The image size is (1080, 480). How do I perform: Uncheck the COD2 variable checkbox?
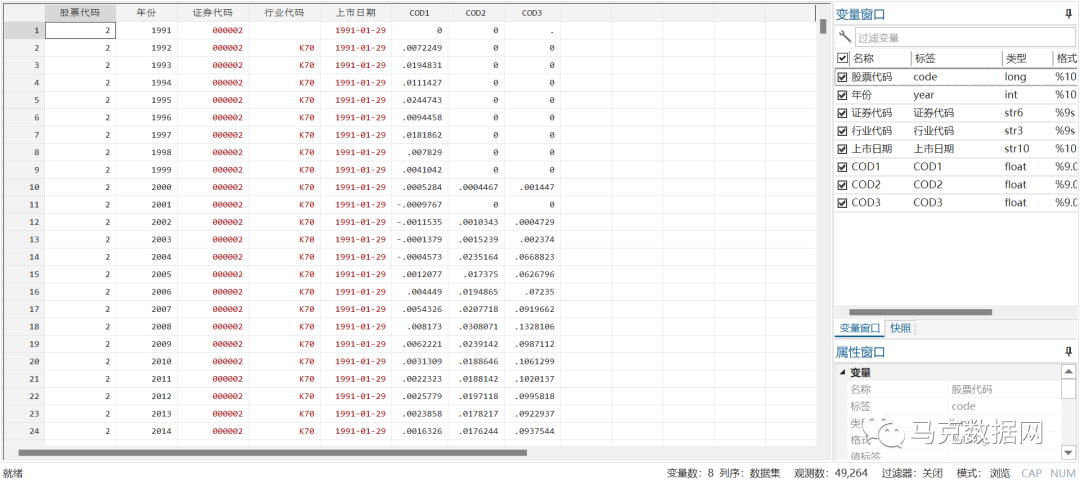pyautogui.click(x=842, y=185)
